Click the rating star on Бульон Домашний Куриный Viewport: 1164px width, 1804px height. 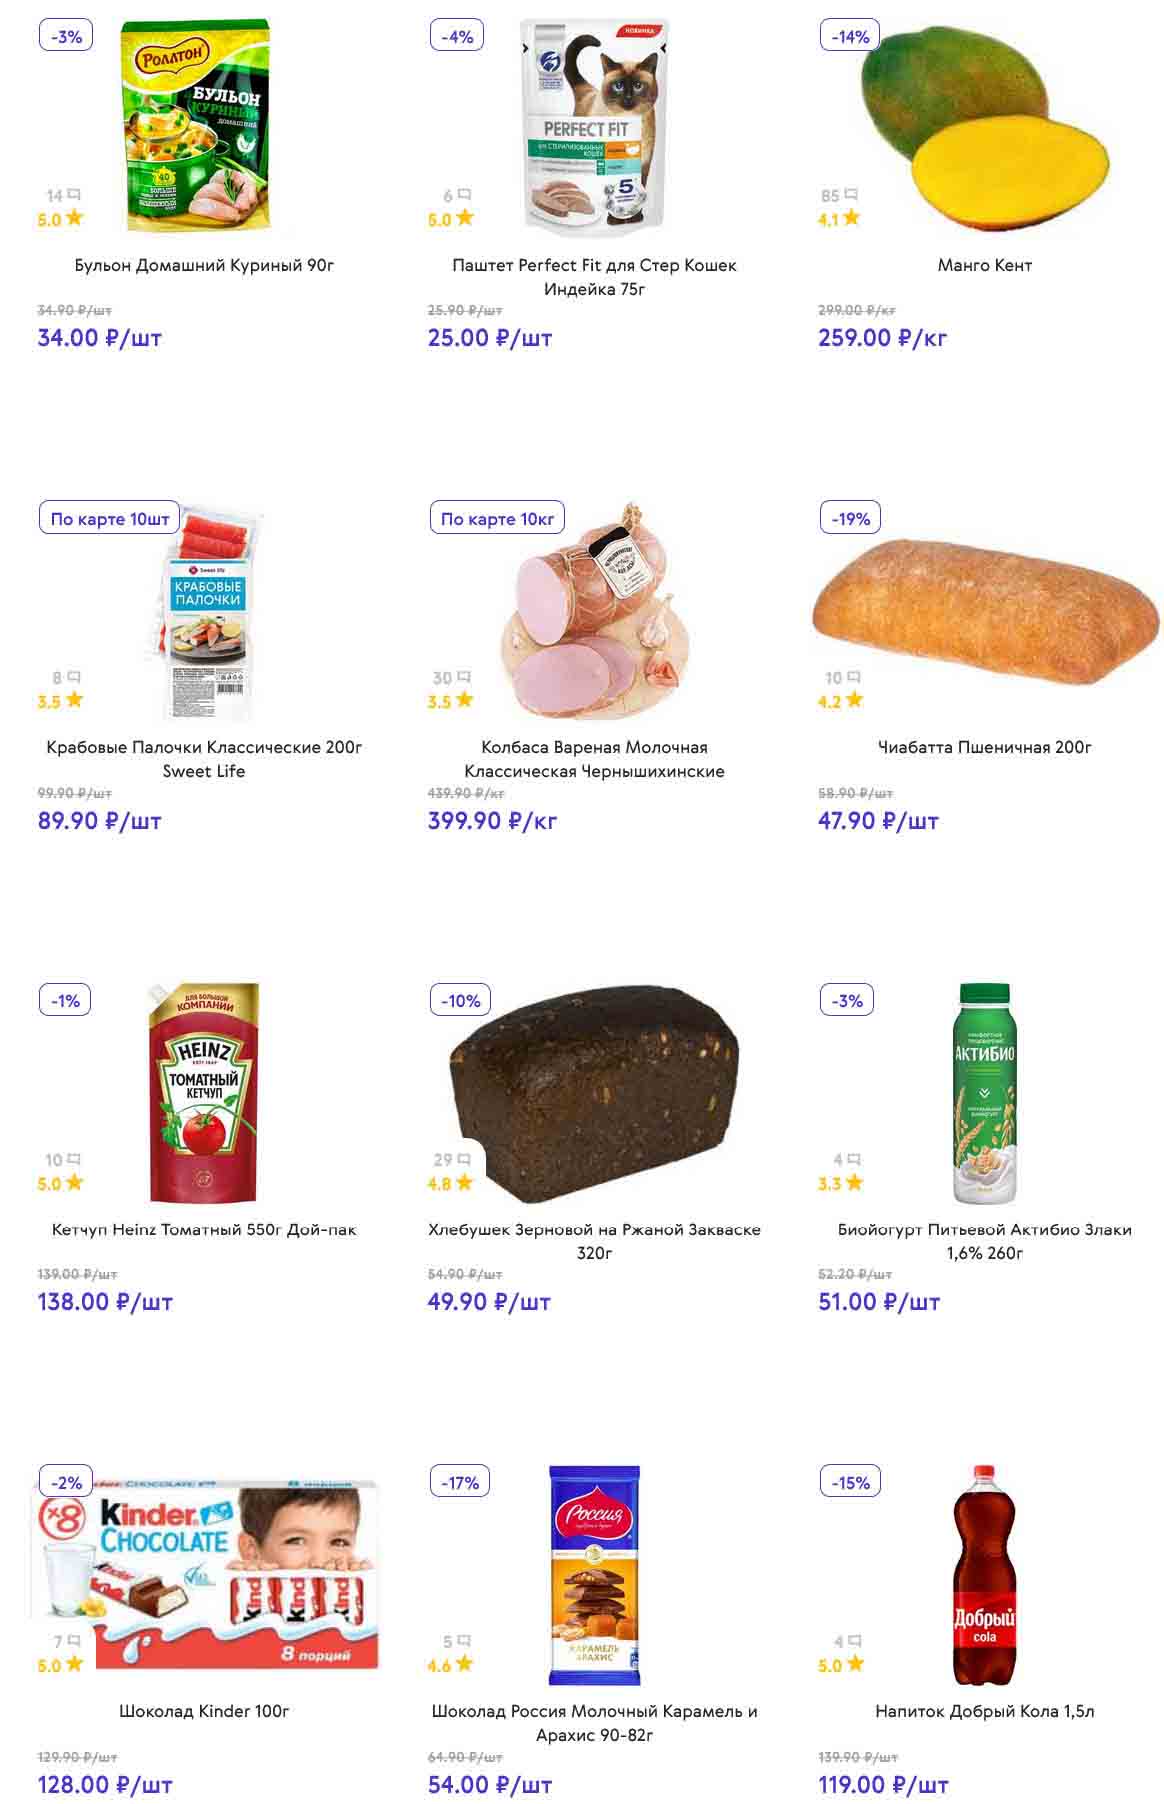(x=74, y=218)
